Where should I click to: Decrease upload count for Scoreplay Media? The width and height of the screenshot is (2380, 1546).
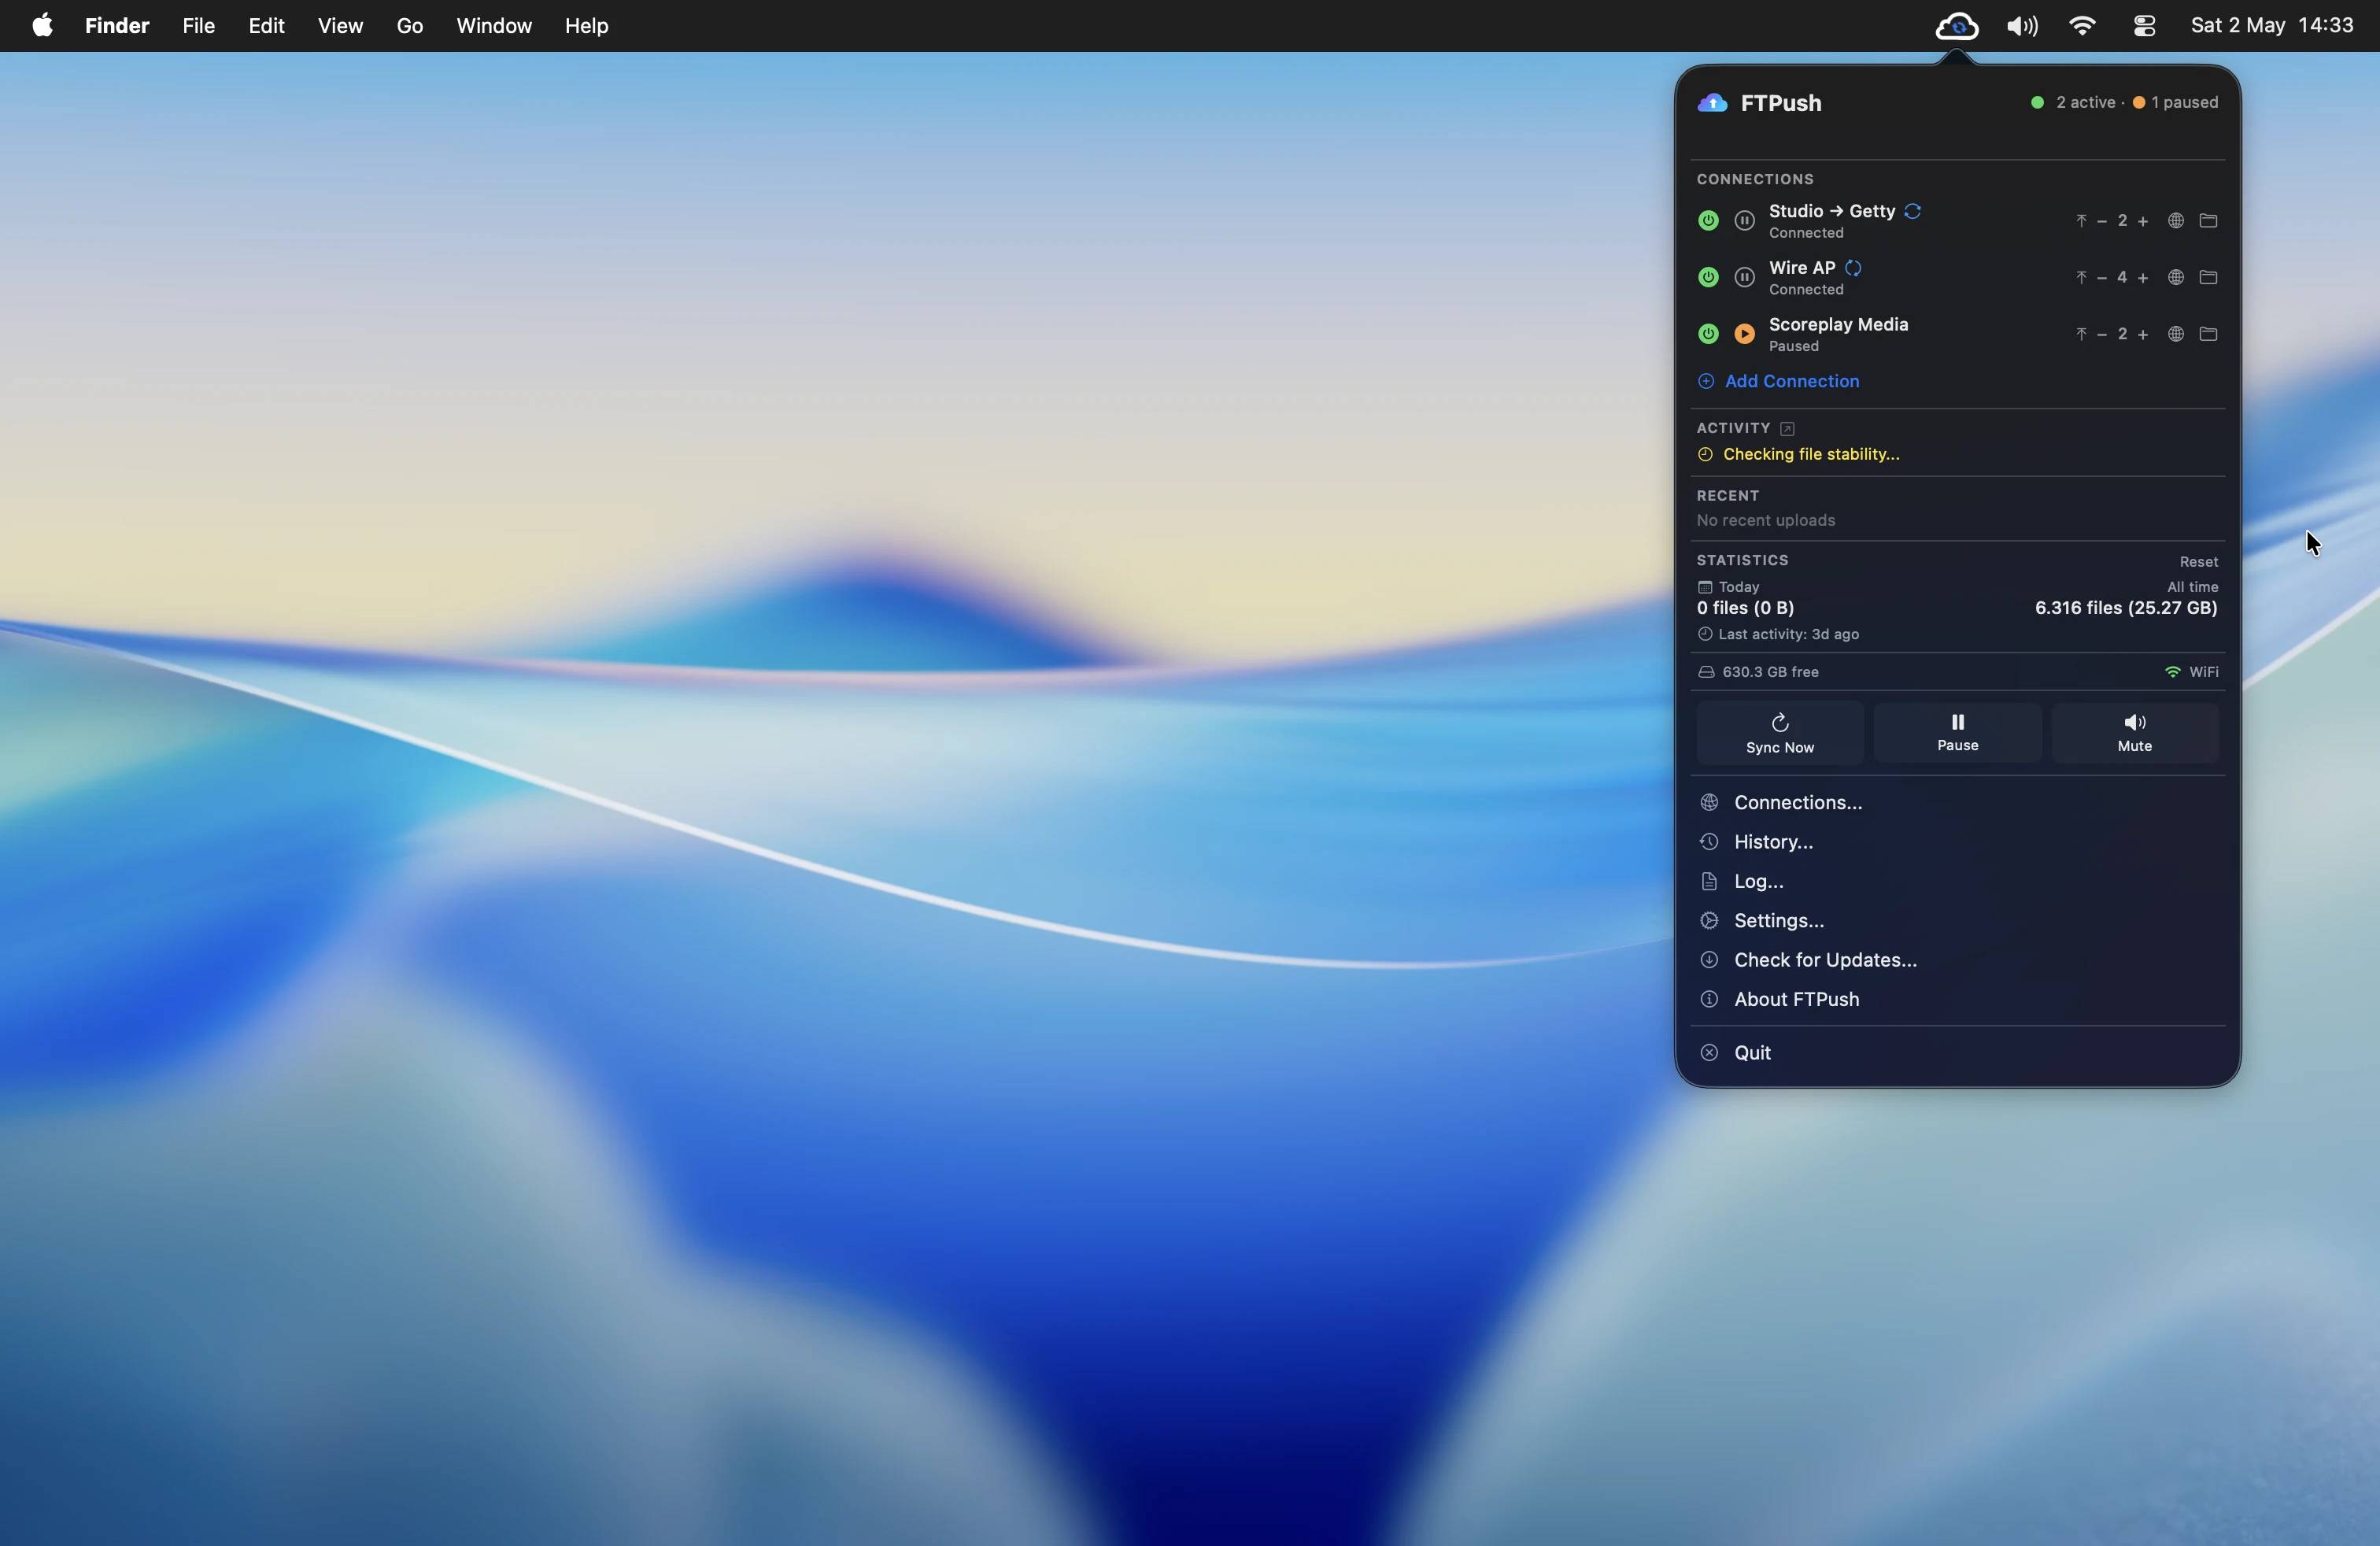pos(2101,334)
